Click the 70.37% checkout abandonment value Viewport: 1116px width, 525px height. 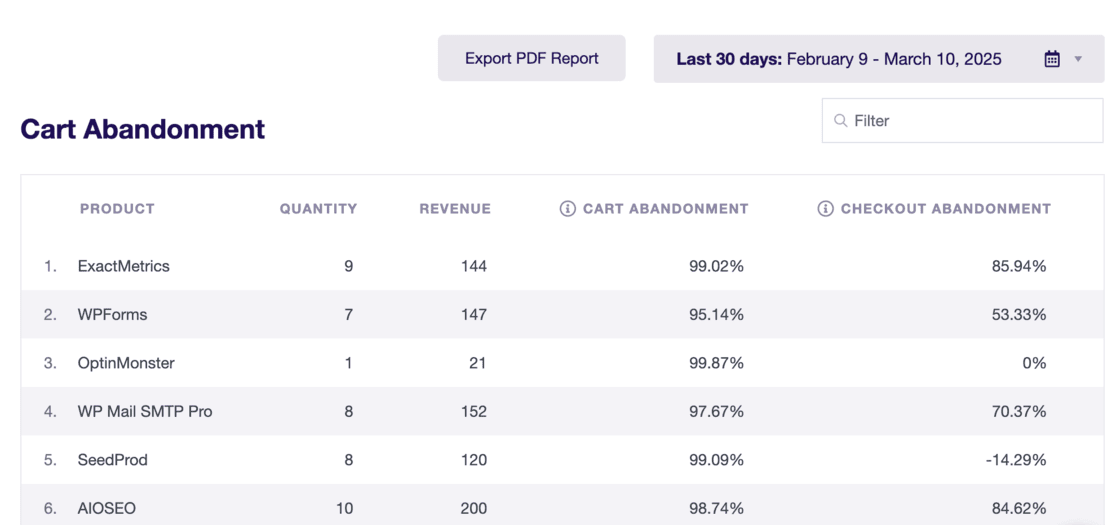point(1018,411)
